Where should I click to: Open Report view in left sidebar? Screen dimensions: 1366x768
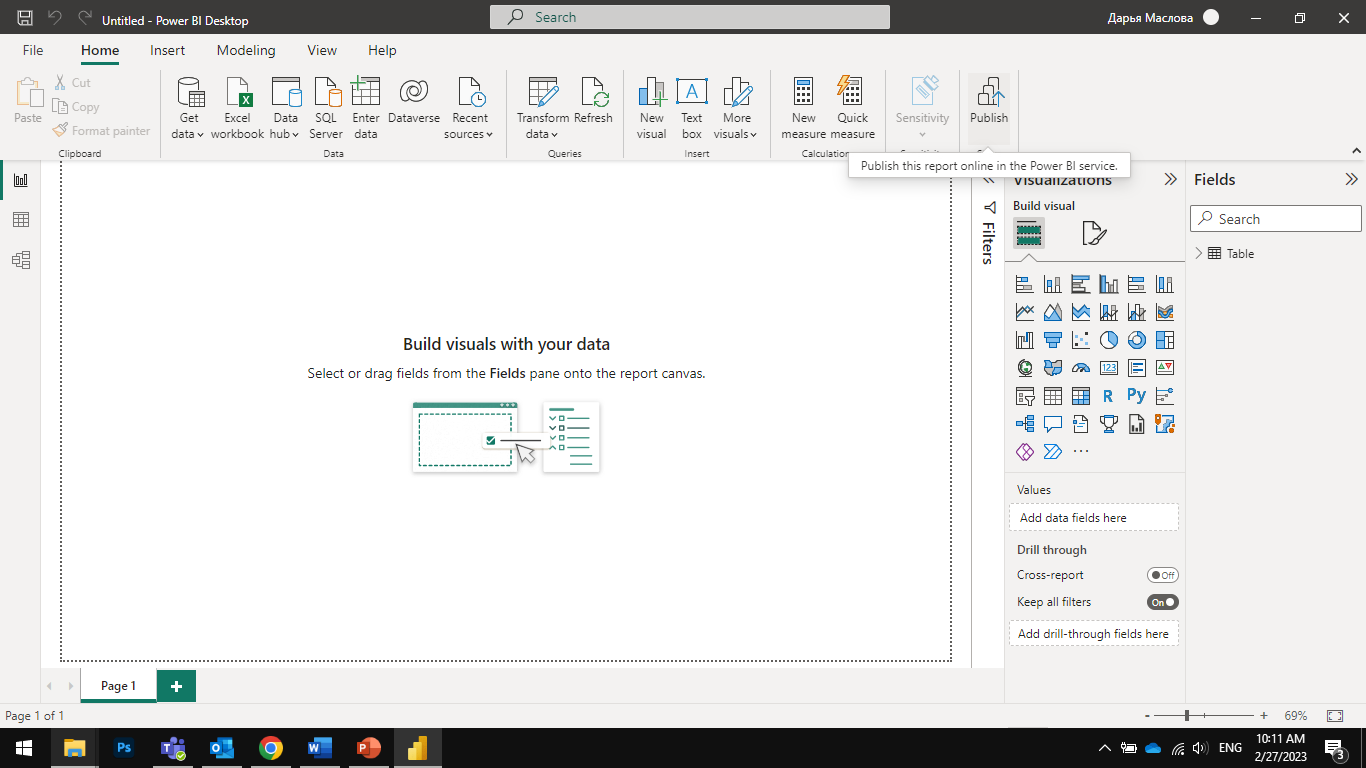pyautogui.click(x=20, y=180)
